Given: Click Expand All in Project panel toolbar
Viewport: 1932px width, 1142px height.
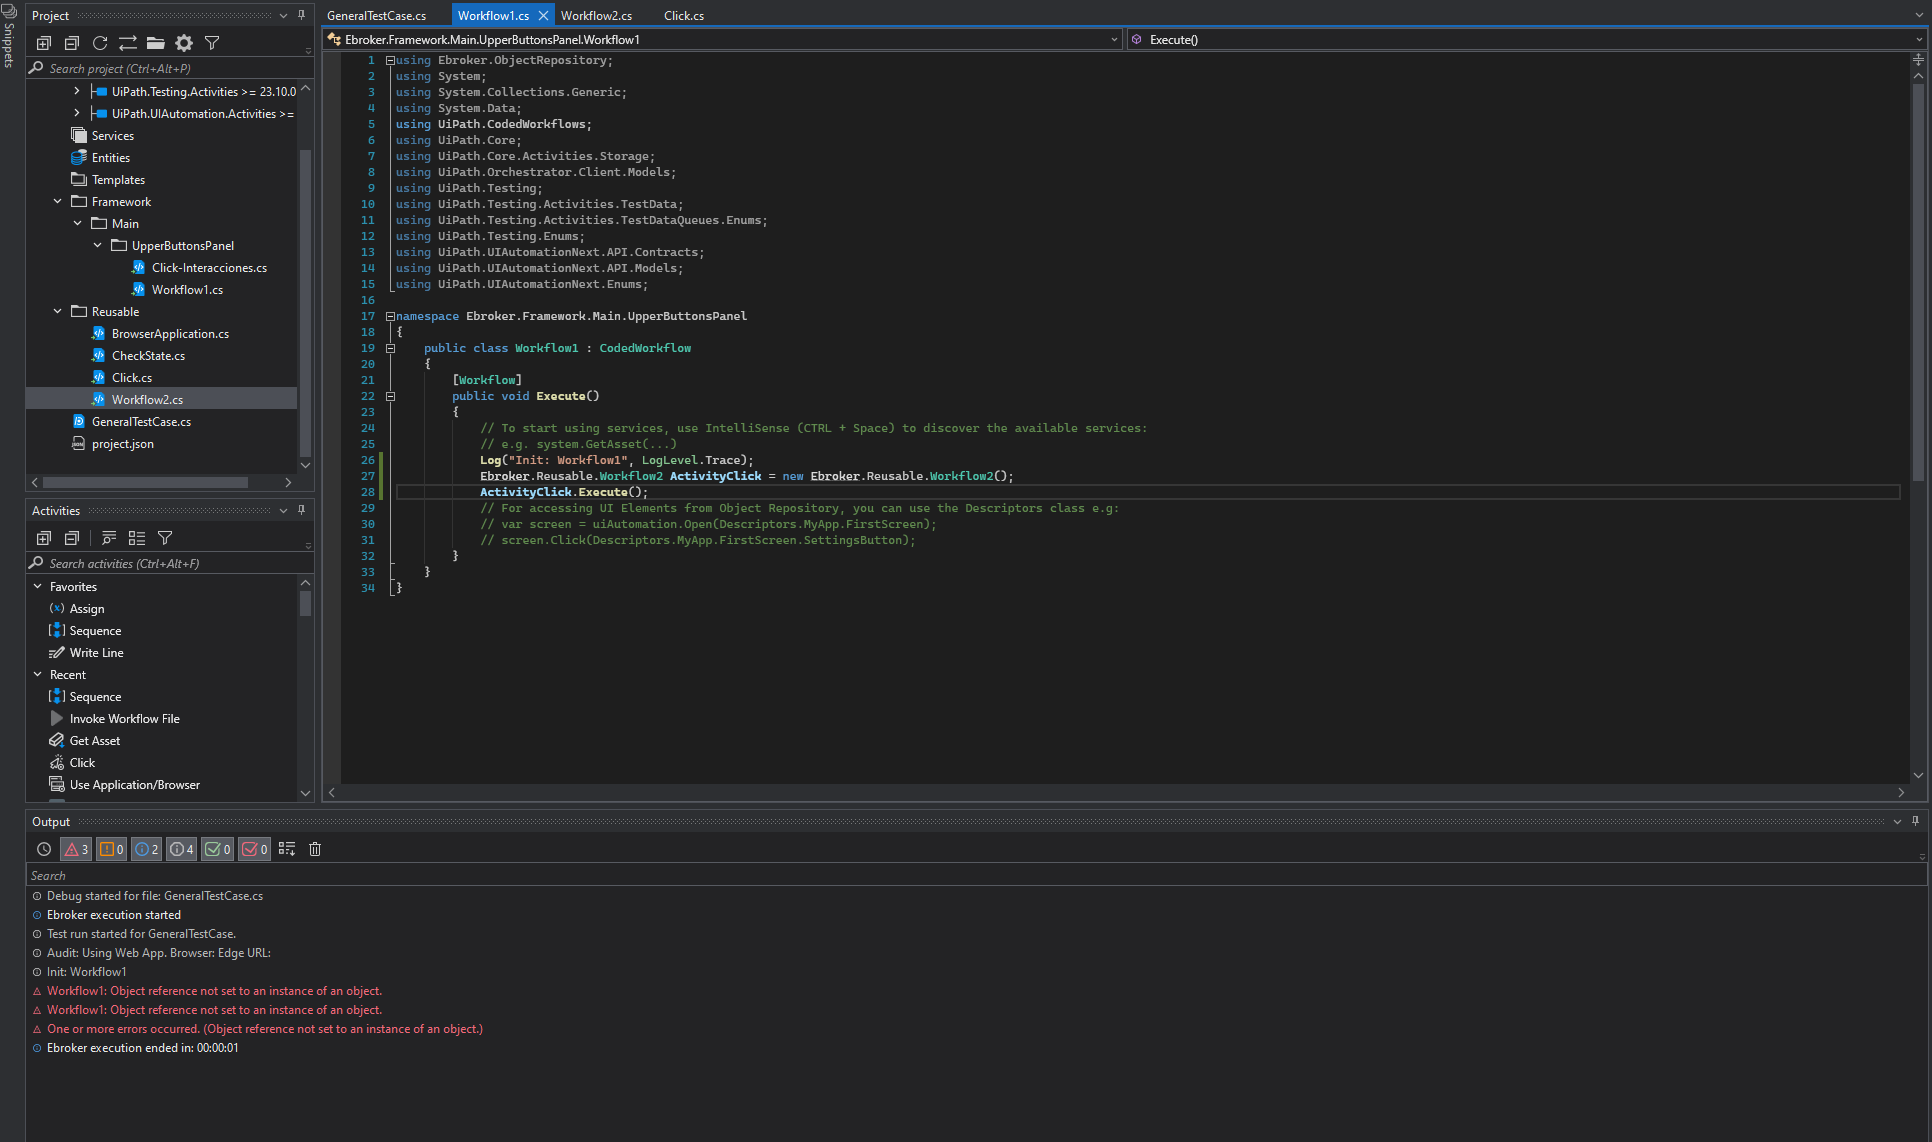Looking at the screenshot, I should tap(44, 43).
